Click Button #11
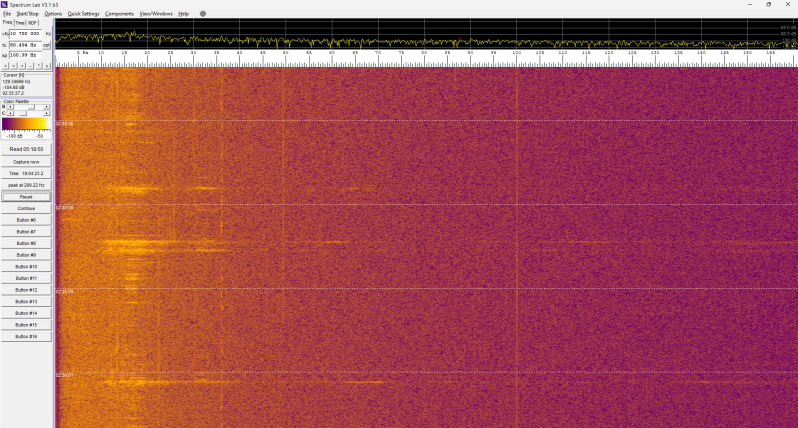 [x=26, y=278]
